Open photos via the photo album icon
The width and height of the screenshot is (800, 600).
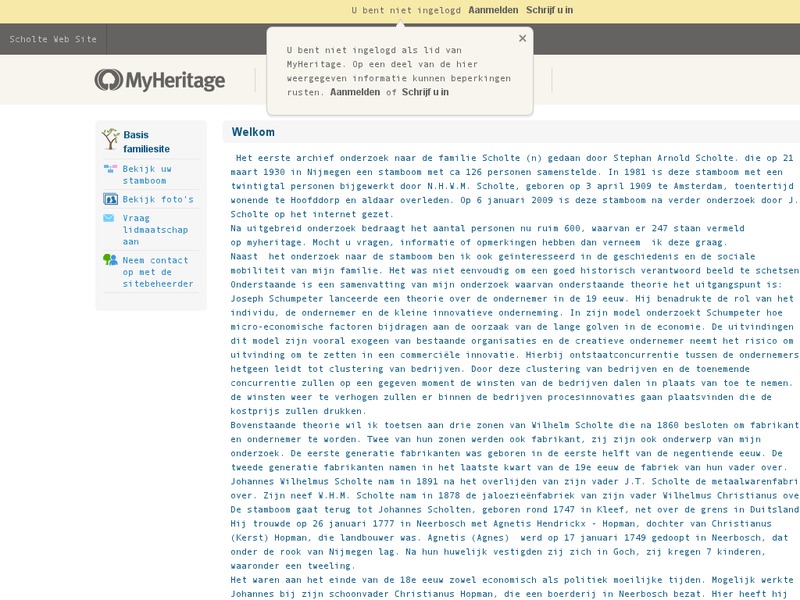(110, 198)
